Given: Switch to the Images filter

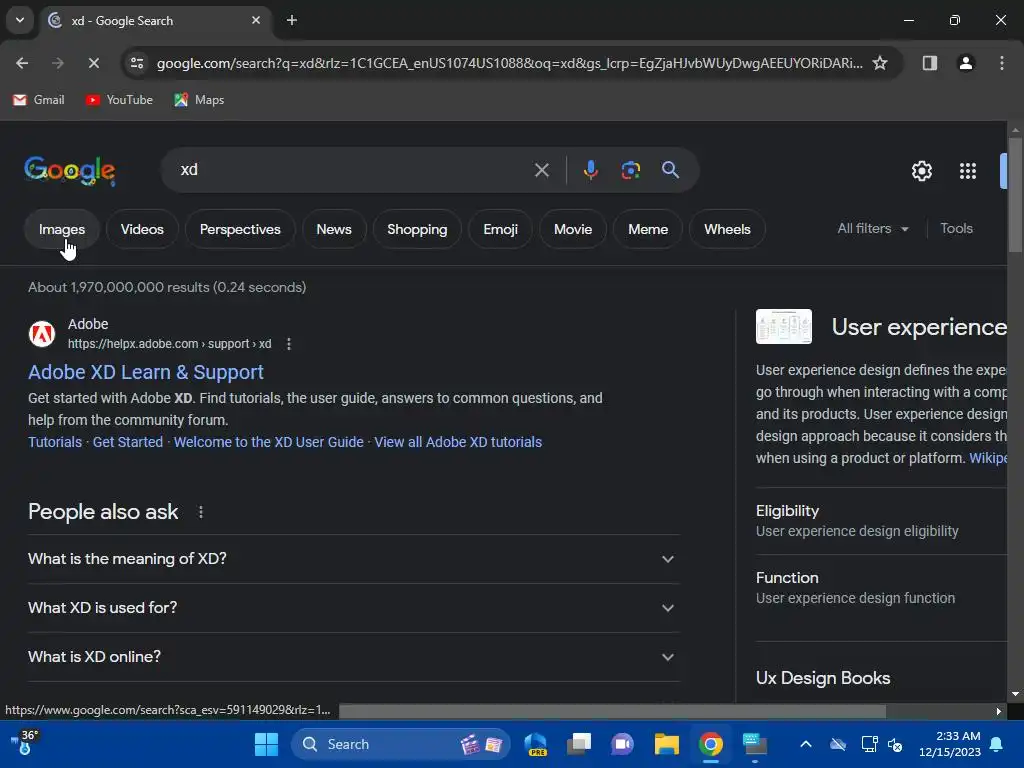Looking at the screenshot, I should [x=62, y=229].
